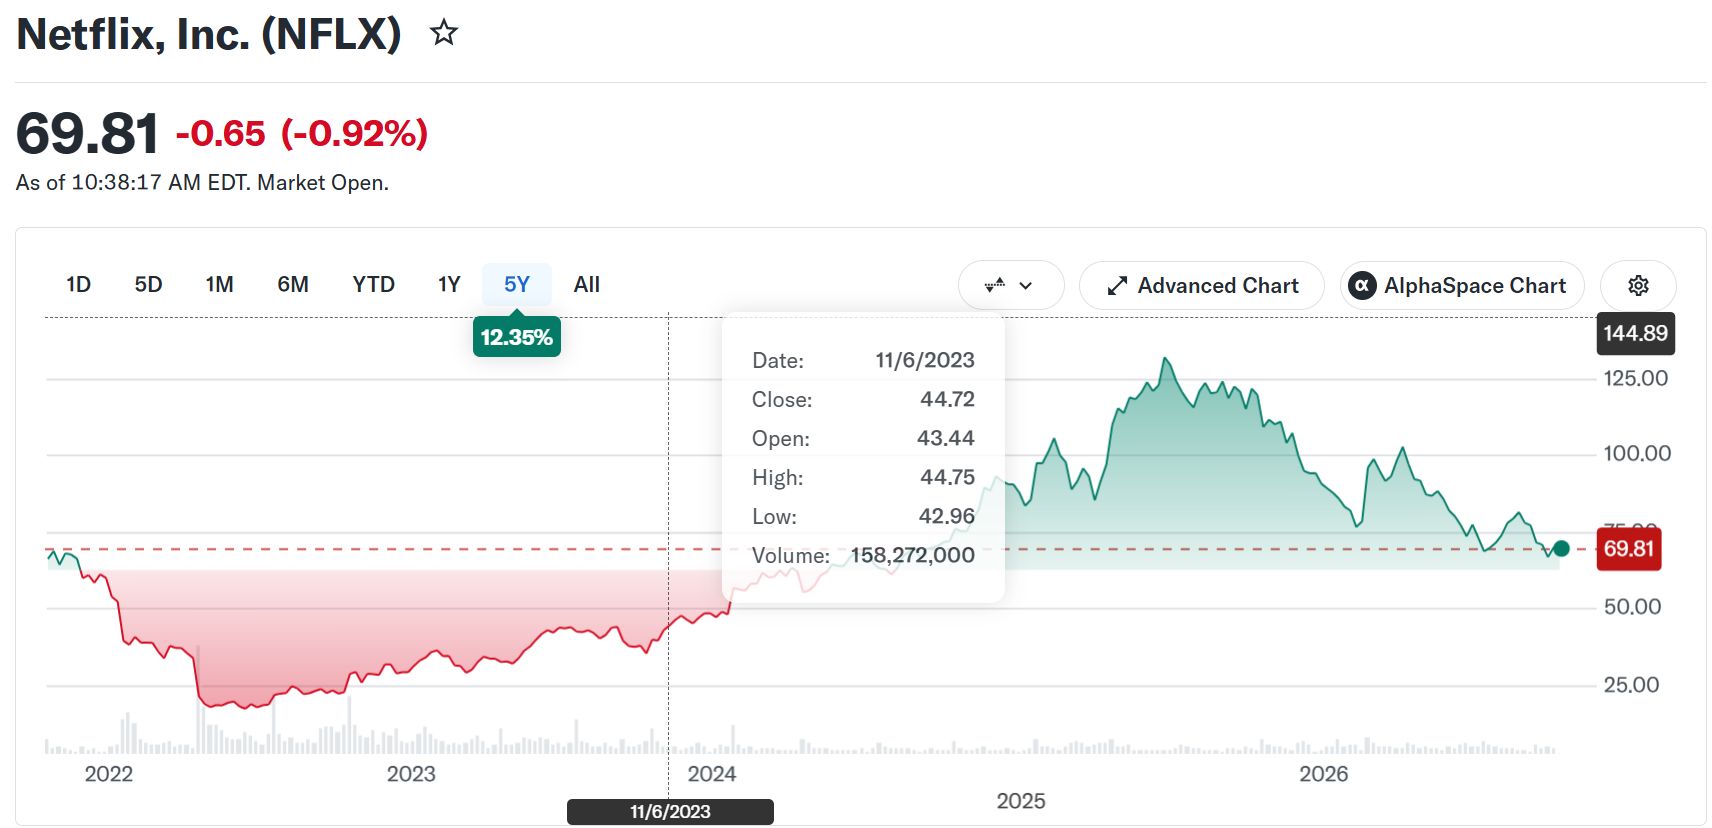Click the 25.00 y-axis label
1712x828 pixels.
[x=1631, y=685]
